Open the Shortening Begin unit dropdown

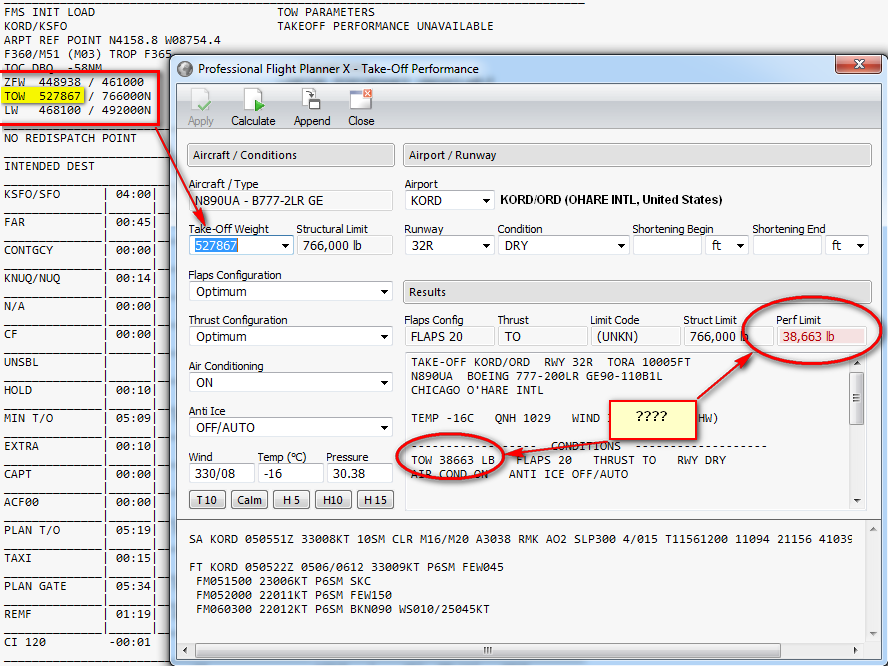[740, 246]
